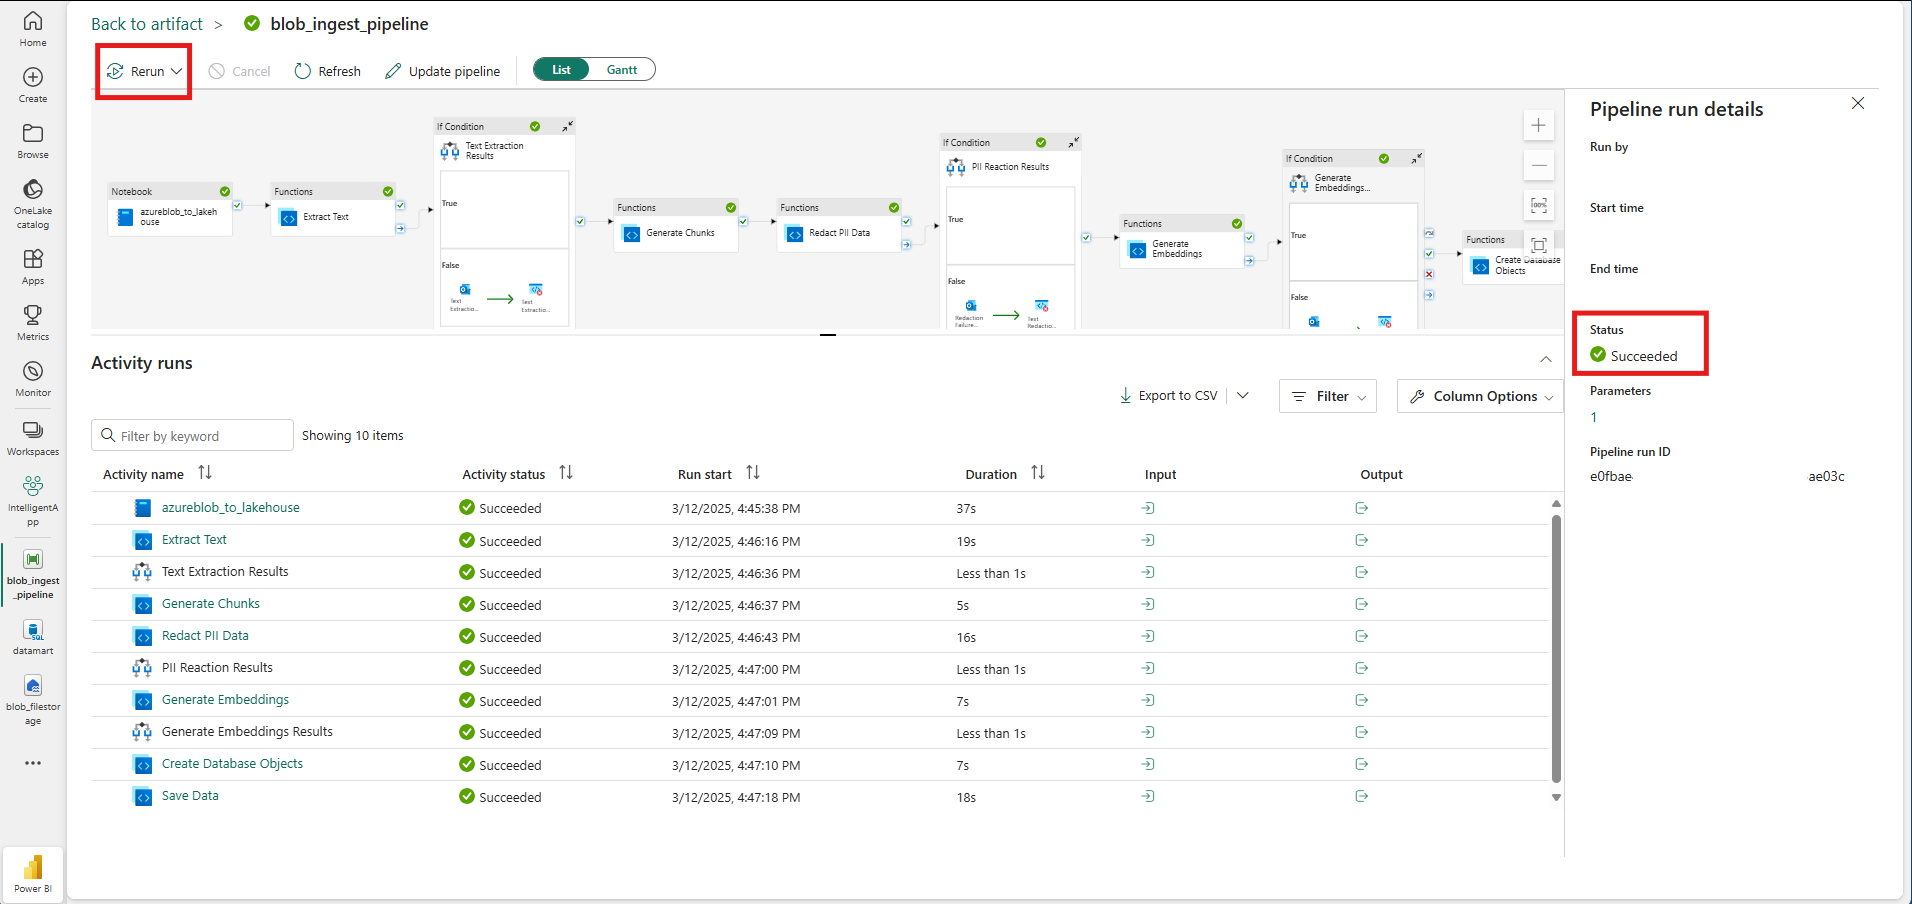Open the Create Database Objects activity link
This screenshot has height=904, width=1912.
pos(232,764)
